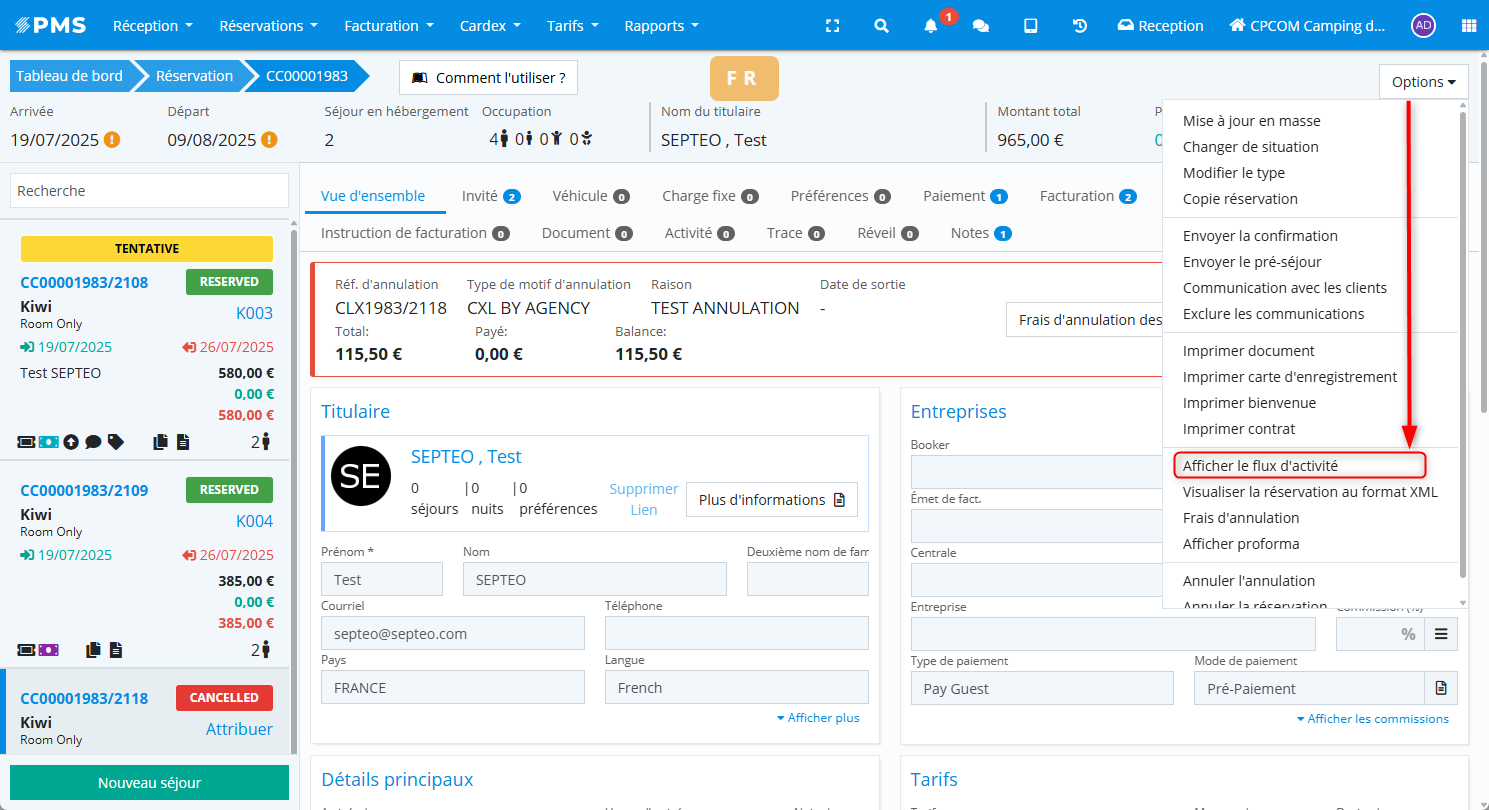Viewport: 1489px width, 810px height.
Task: Click the commission list menu icon
Action: [1441, 634]
